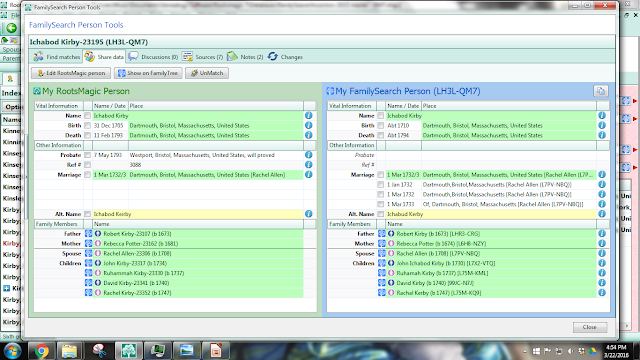Click the Windows Start button
This screenshot has width=640, height=360.
pyautogui.click(x=12, y=351)
